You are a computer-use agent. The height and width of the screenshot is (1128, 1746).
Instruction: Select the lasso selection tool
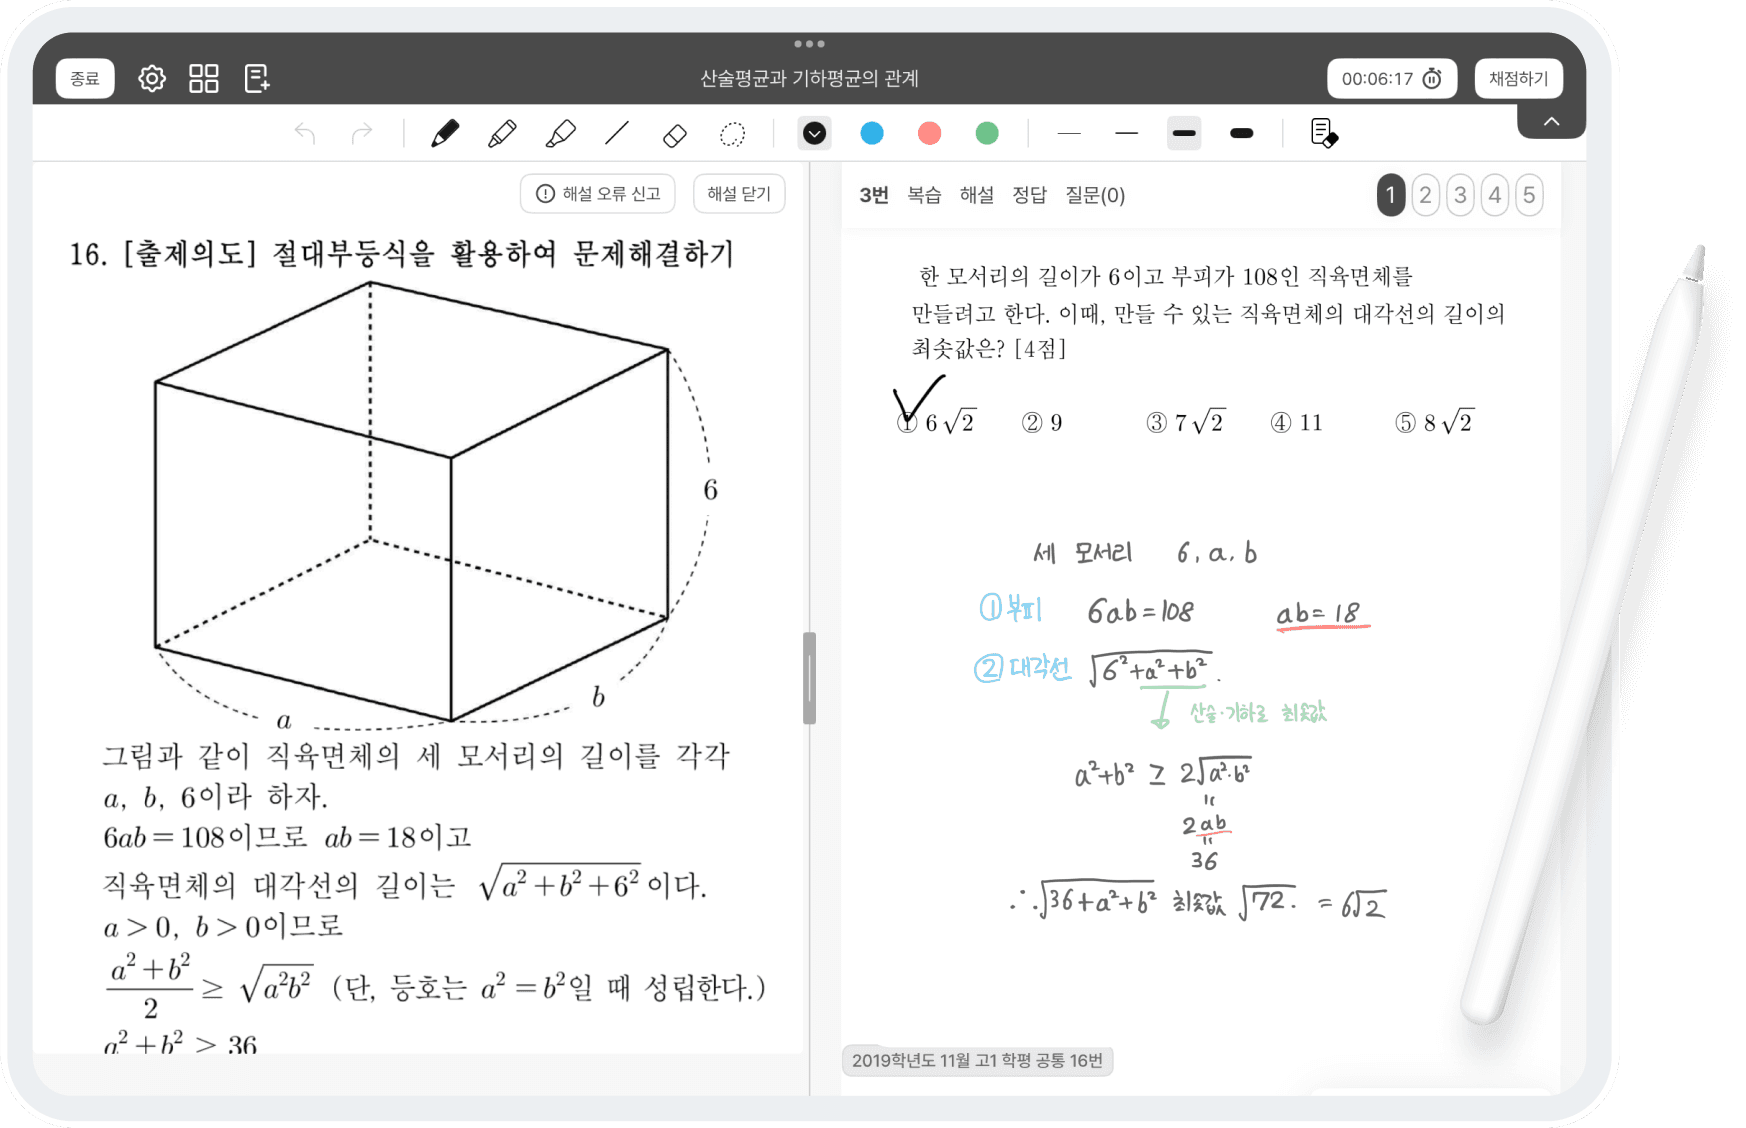coord(733,134)
